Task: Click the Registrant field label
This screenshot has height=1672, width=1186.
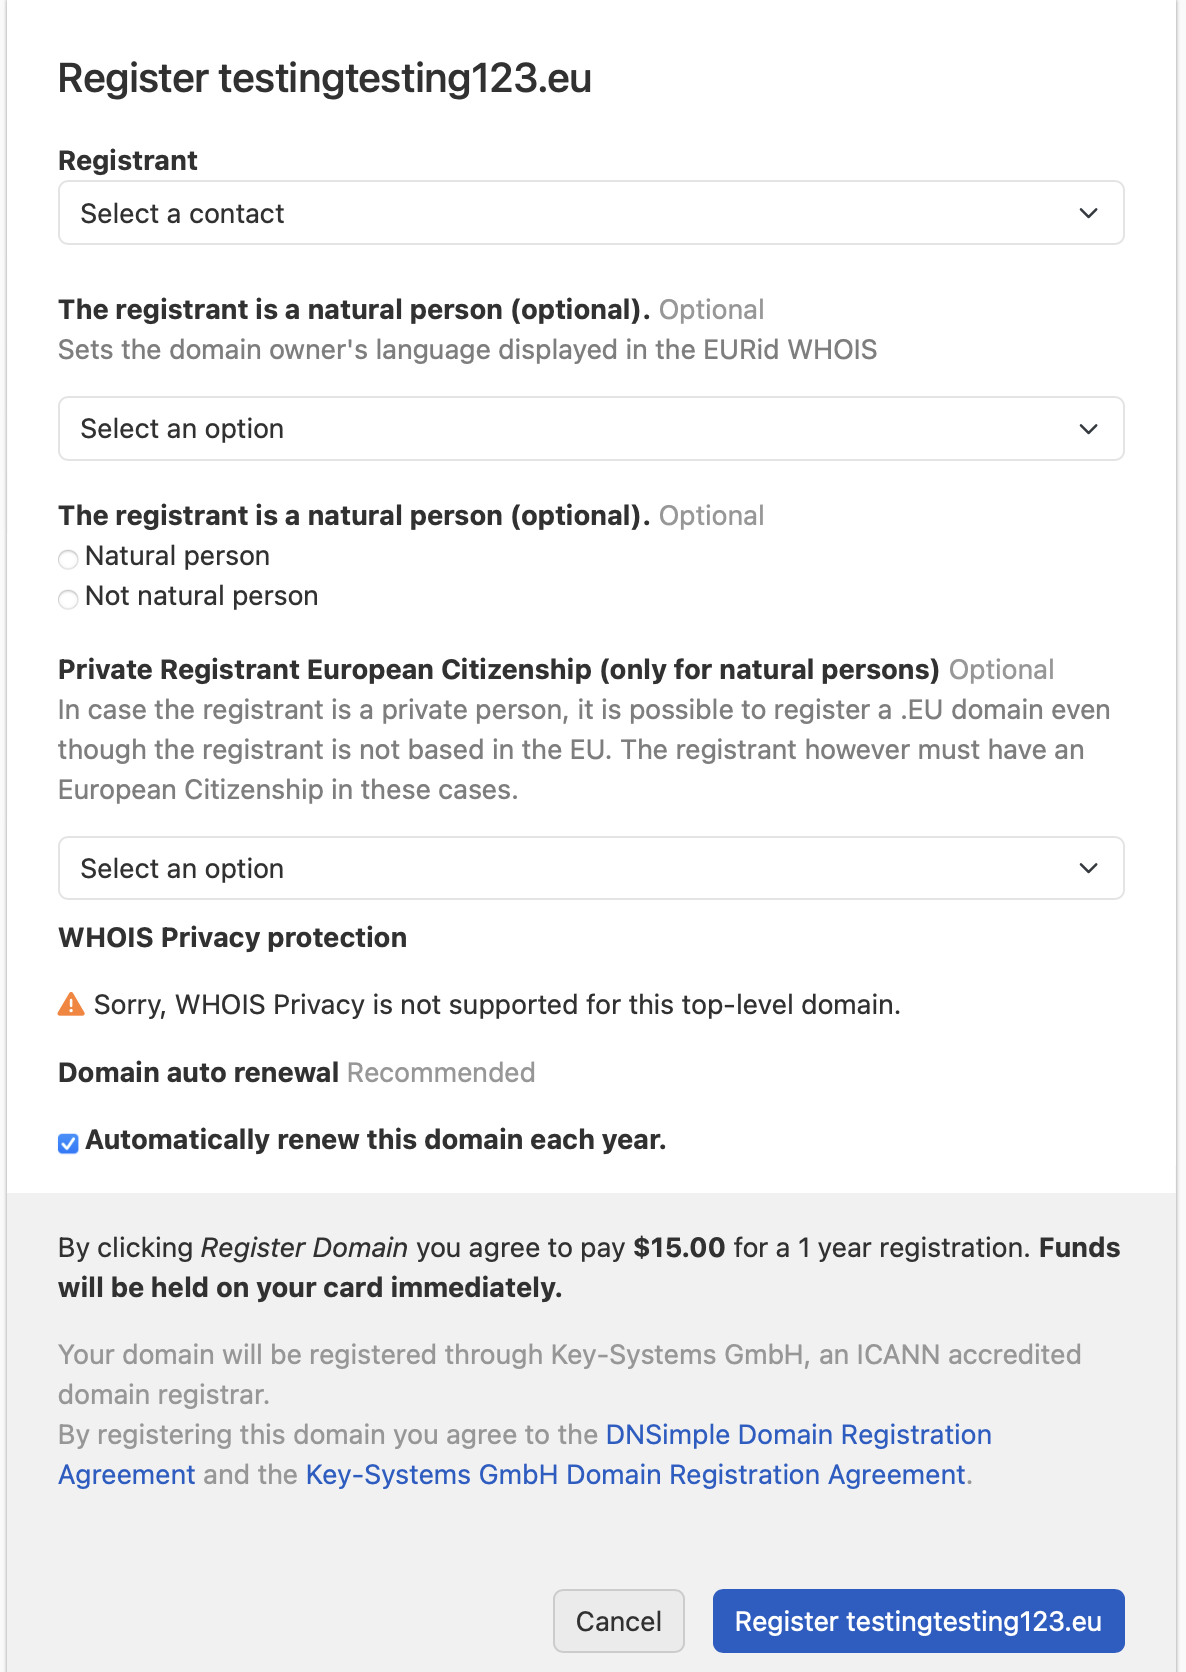Action: coord(127,160)
